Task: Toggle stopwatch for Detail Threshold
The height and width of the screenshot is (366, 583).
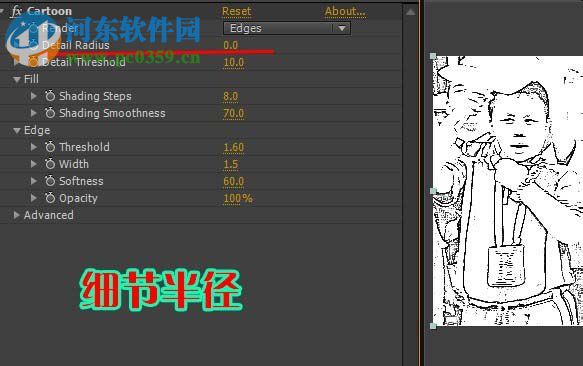Action: [33, 62]
